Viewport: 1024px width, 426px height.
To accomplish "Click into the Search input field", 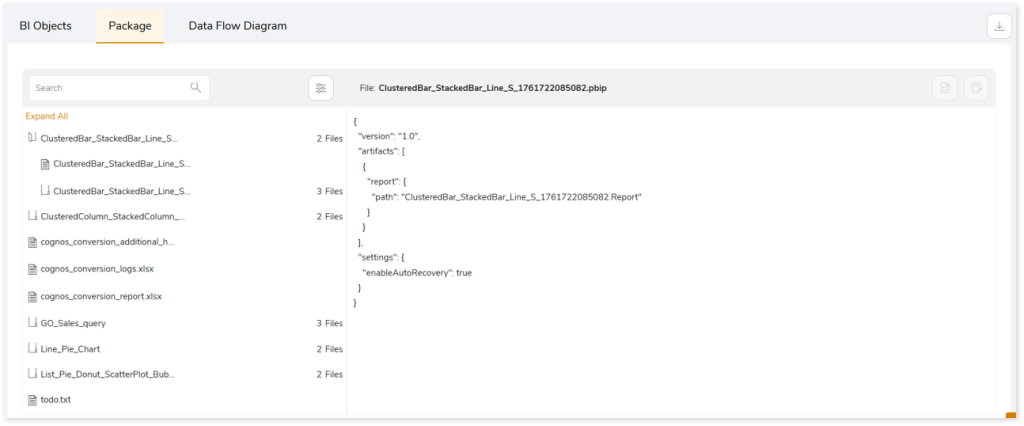I will [x=108, y=88].
